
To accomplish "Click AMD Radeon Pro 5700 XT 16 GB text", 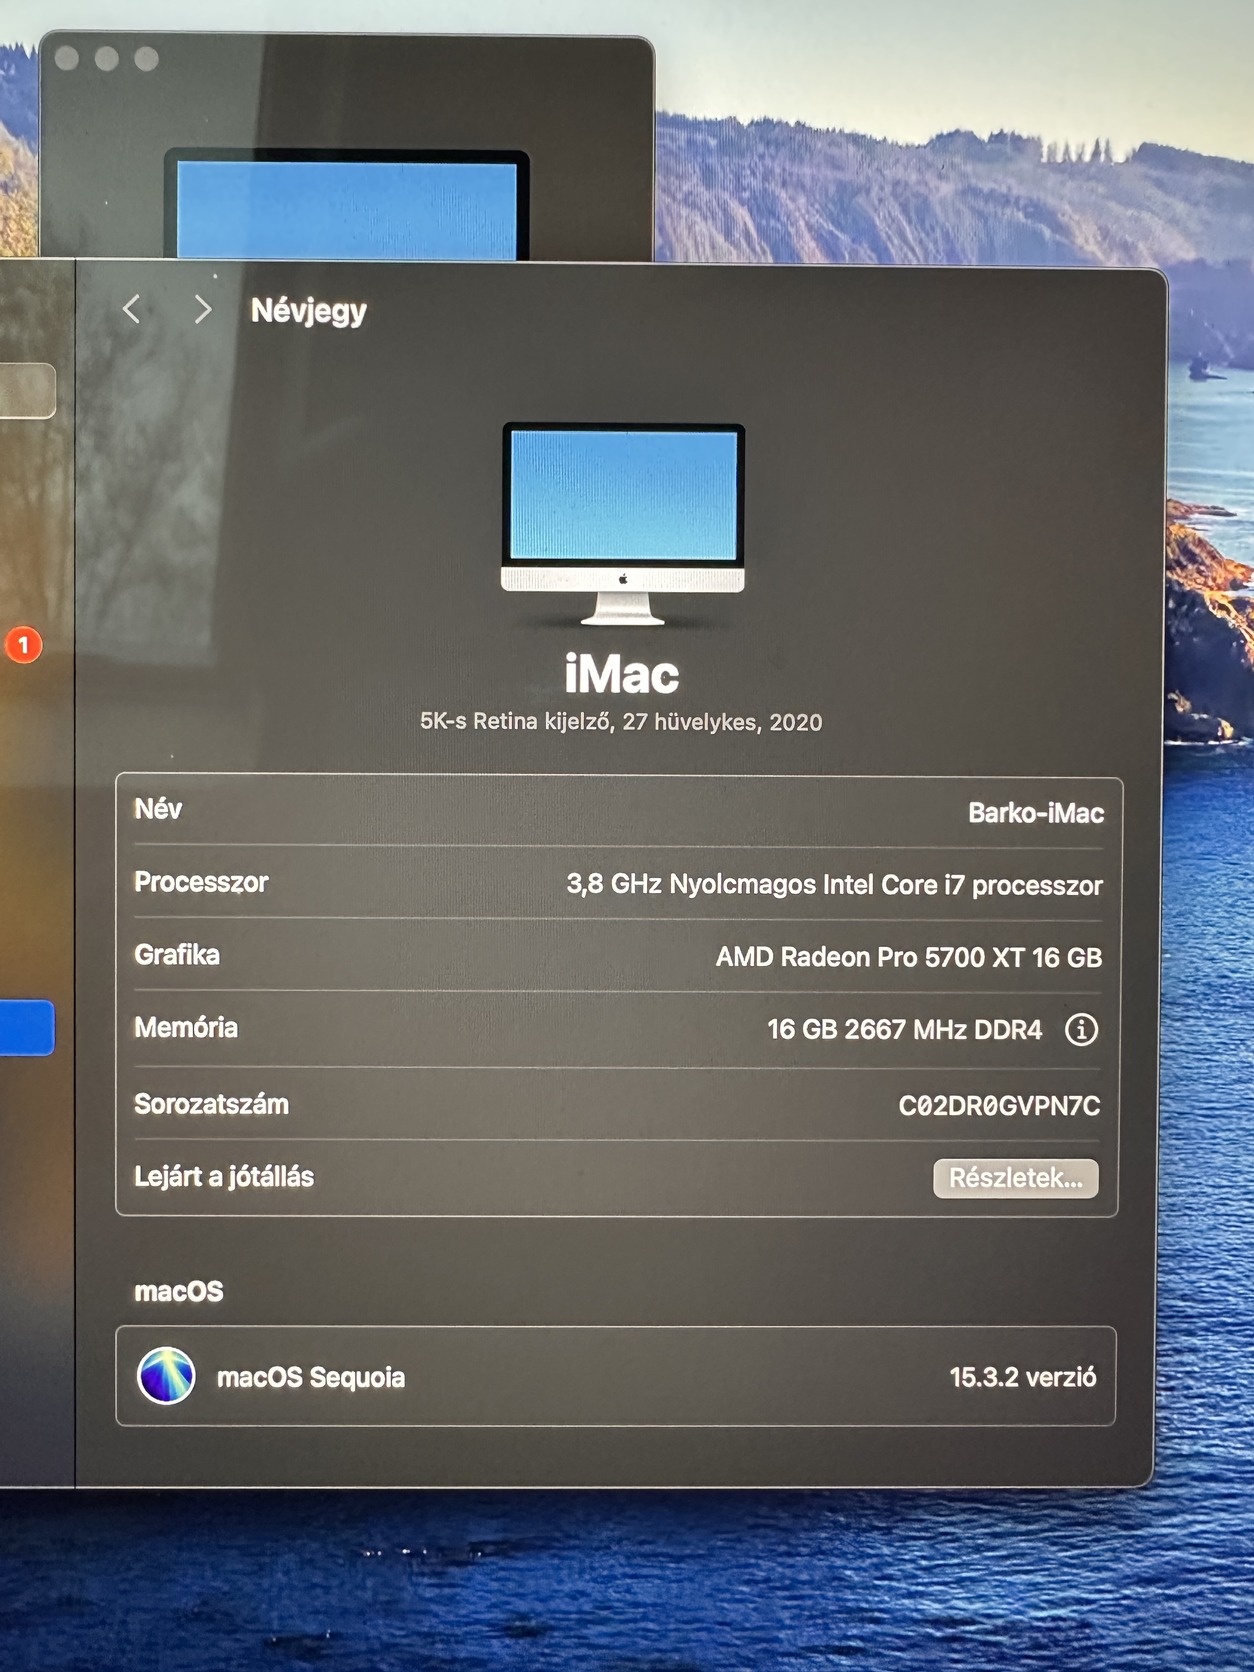I will tap(908, 957).
